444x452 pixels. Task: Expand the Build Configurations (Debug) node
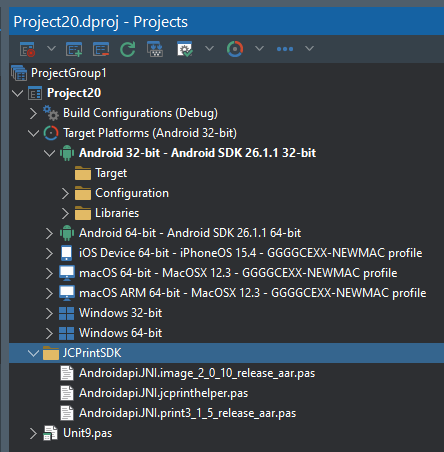(33, 113)
